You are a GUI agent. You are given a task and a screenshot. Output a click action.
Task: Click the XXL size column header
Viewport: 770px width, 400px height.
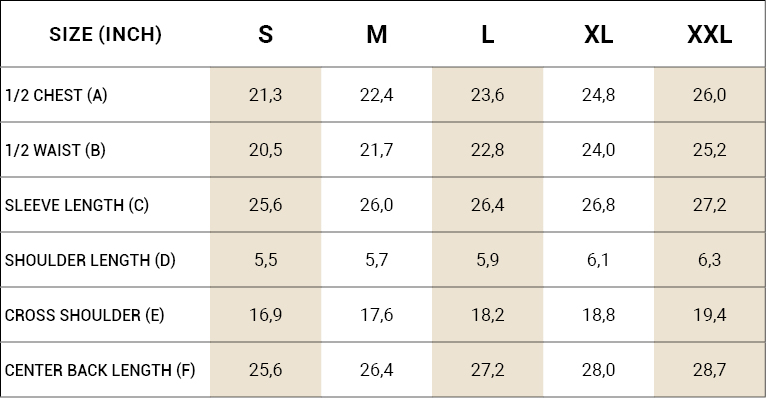click(709, 35)
